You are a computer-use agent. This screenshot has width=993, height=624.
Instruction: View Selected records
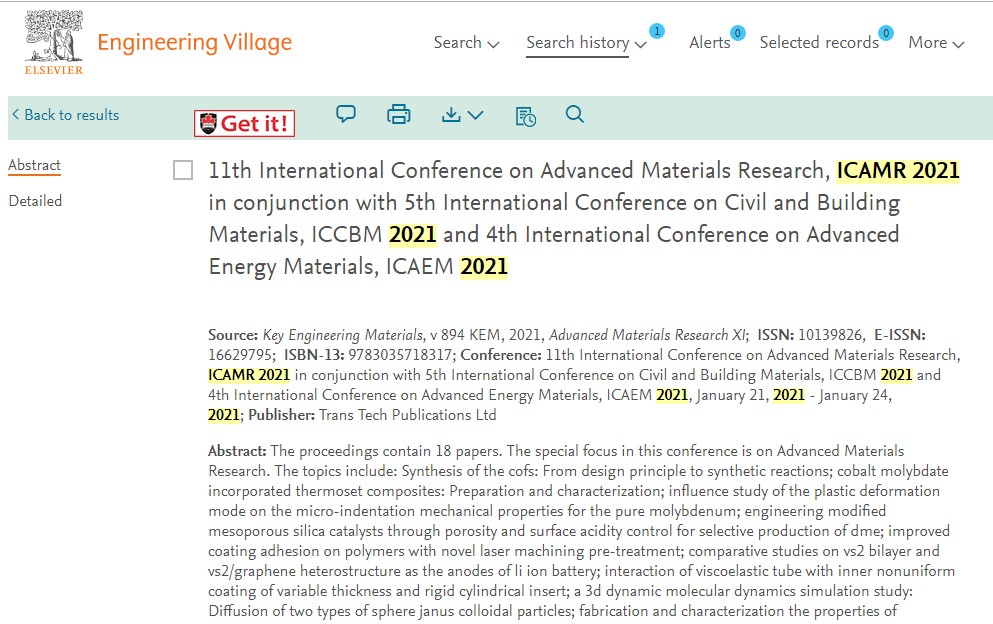tap(818, 43)
